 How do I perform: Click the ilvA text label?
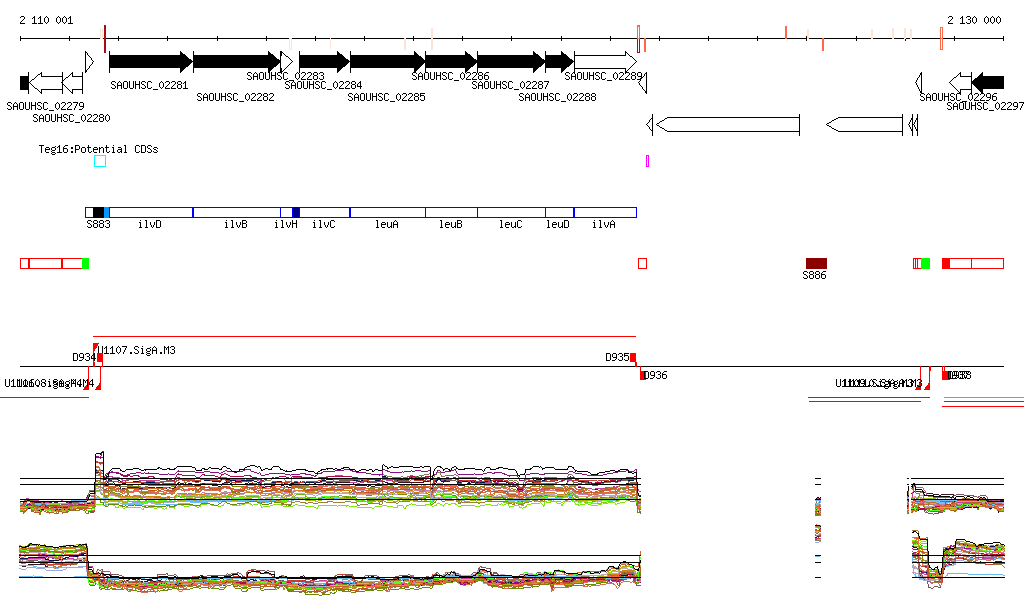(603, 224)
